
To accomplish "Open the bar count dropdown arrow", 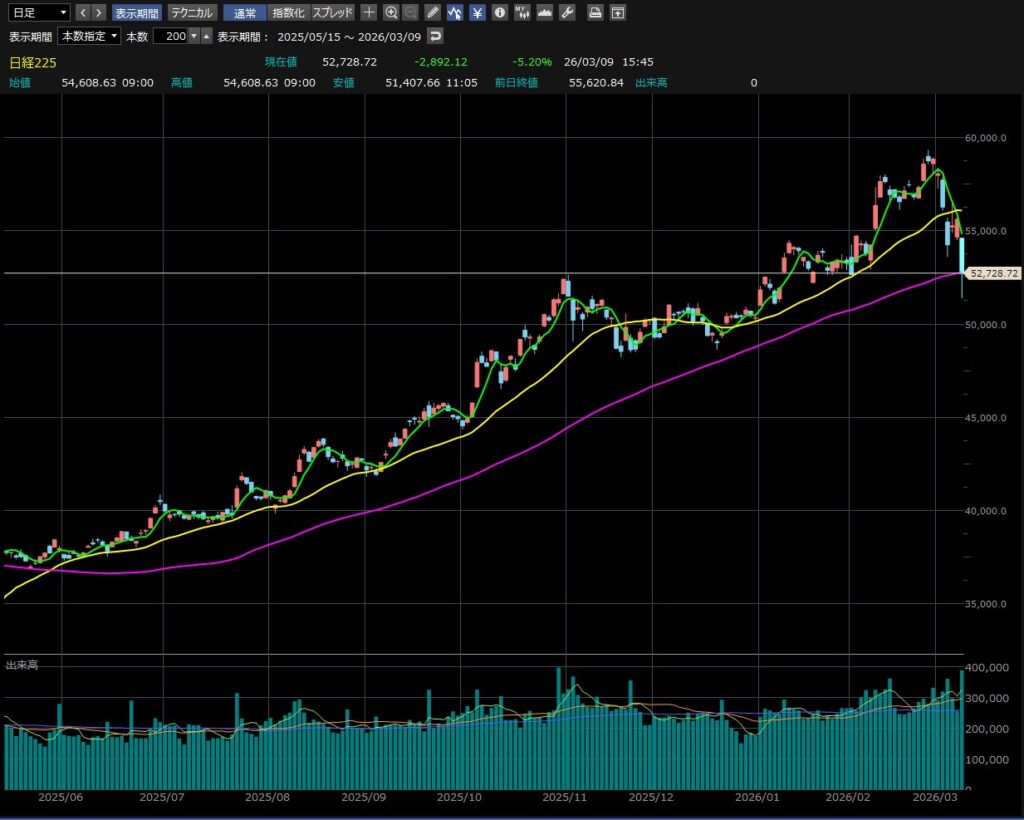I will (194, 36).
